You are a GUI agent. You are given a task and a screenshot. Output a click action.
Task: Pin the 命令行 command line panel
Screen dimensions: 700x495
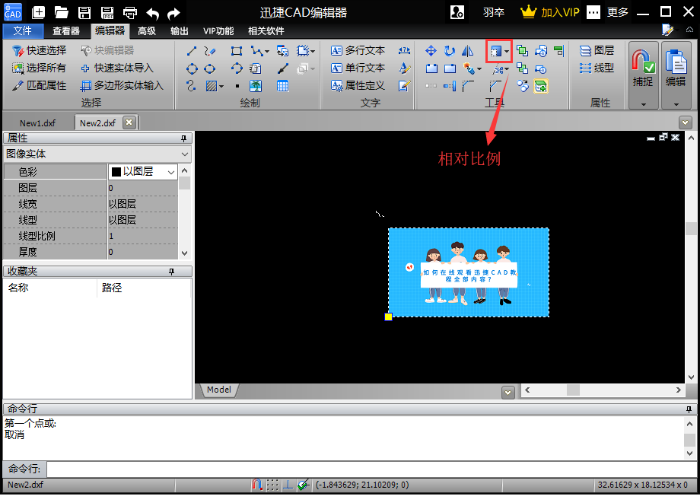coord(689,409)
